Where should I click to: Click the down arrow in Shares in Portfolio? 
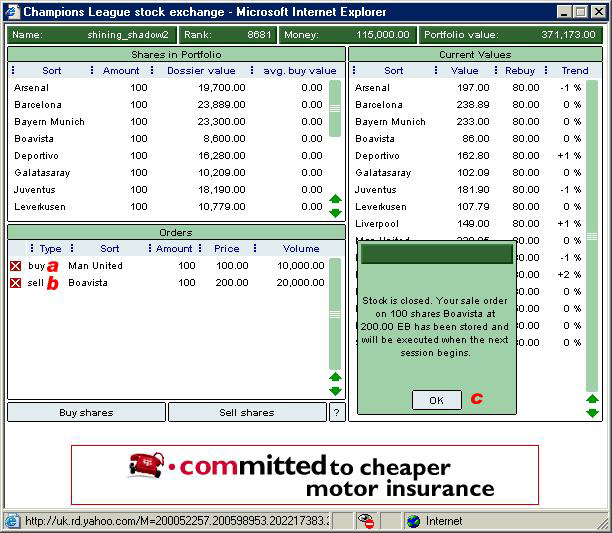pyautogui.click(x=335, y=213)
